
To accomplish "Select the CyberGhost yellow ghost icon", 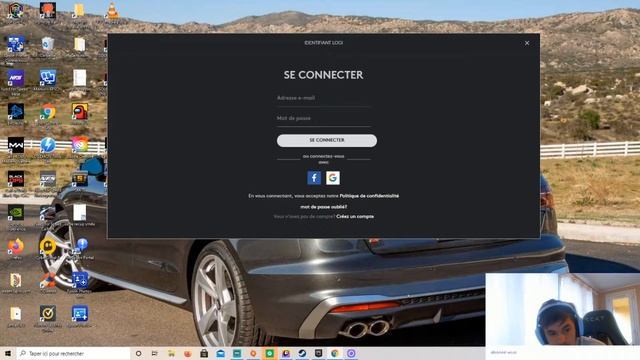I will 48,247.
